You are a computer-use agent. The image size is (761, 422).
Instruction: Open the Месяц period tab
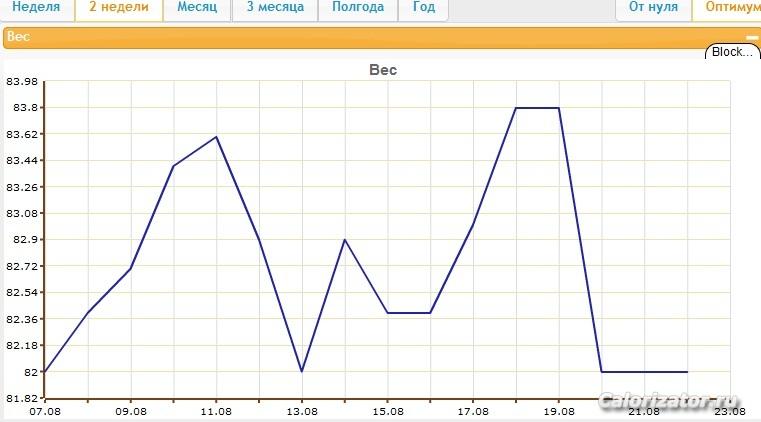click(197, 8)
